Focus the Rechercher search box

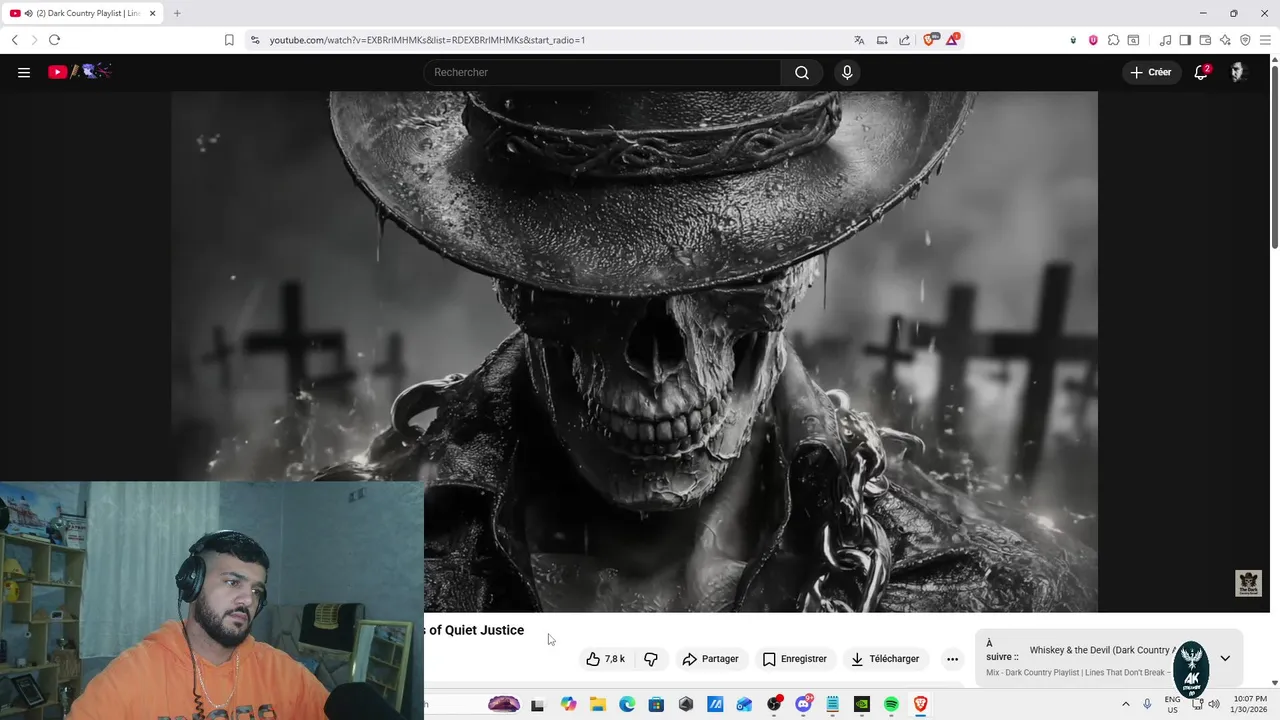[x=602, y=72]
